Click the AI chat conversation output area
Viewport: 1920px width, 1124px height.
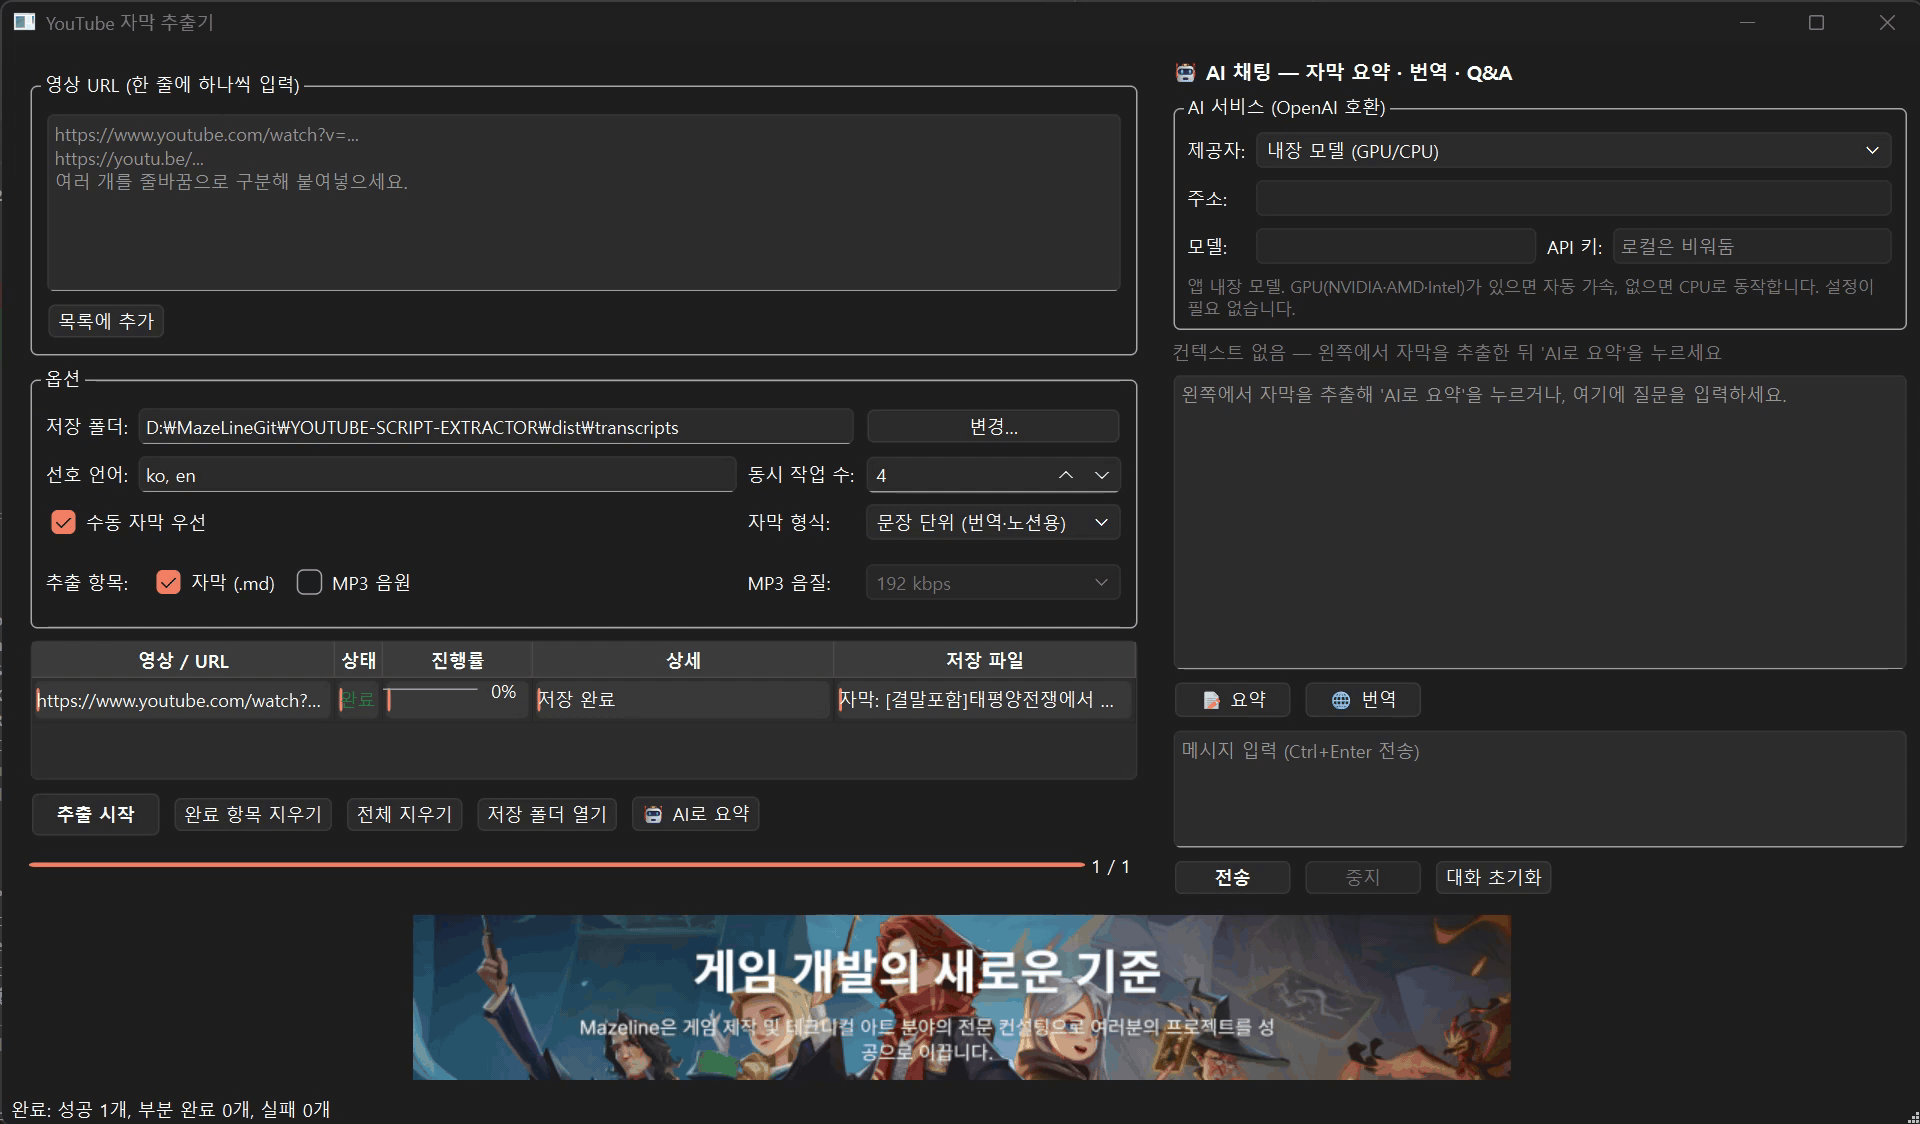(1539, 522)
